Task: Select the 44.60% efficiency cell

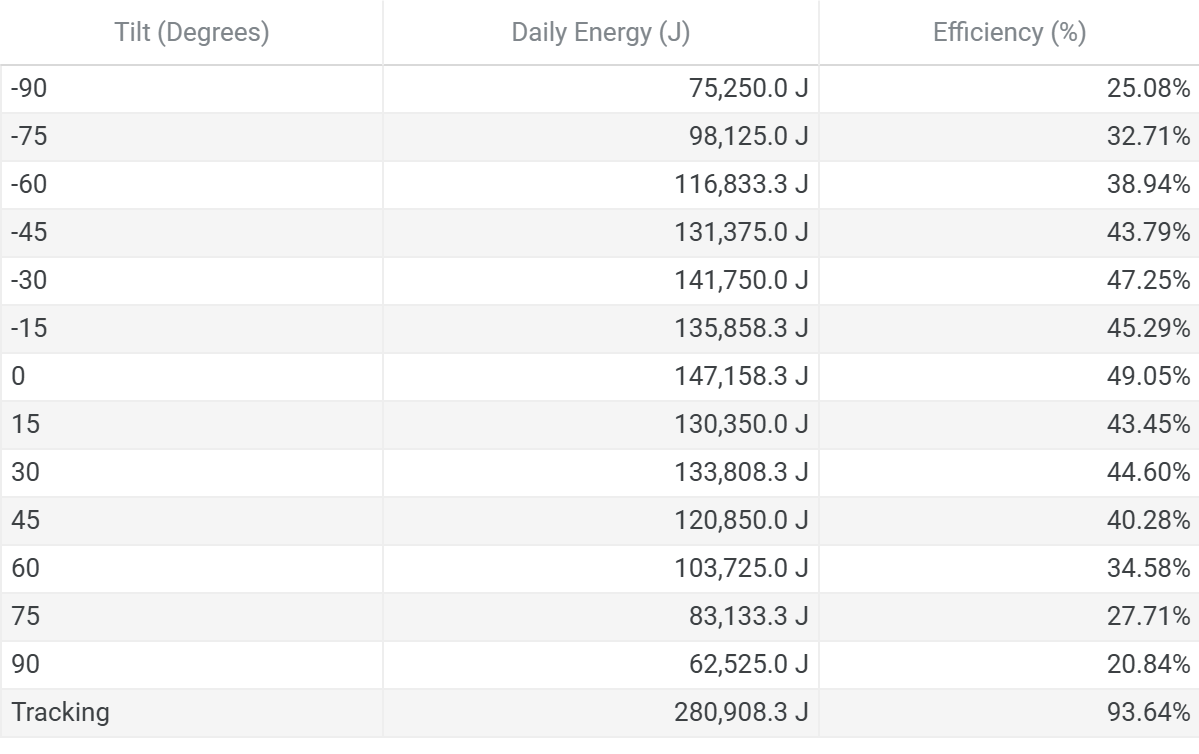Action: [1009, 473]
